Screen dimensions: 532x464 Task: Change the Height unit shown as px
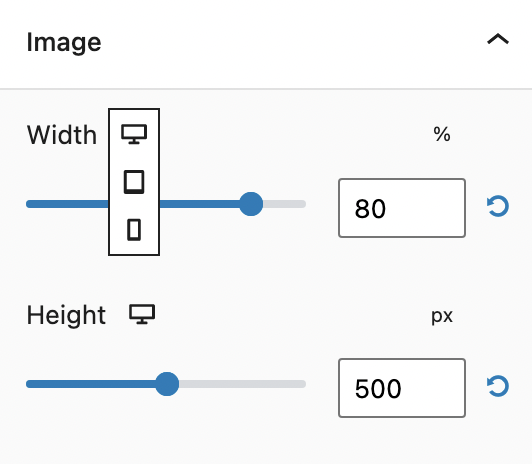pos(442,316)
